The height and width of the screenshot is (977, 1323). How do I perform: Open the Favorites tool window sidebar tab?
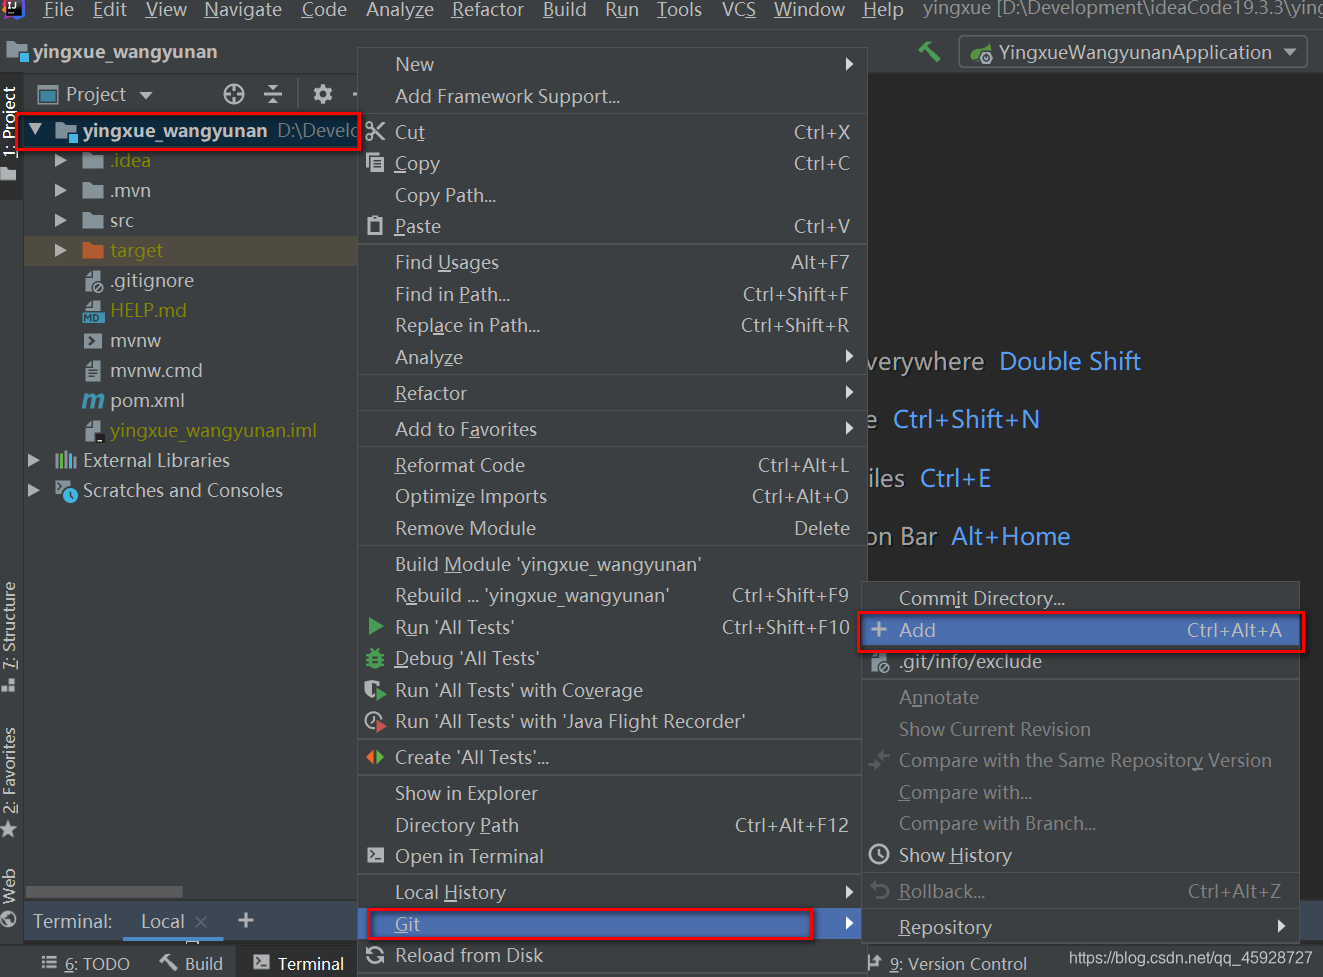tap(9, 782)
